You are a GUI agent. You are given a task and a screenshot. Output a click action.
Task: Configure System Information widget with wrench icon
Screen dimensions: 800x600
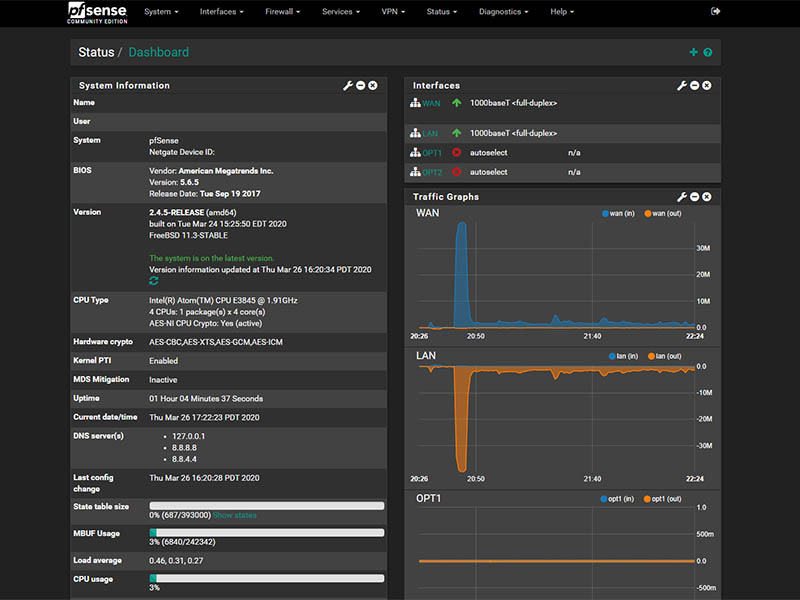tap(348, 86)
